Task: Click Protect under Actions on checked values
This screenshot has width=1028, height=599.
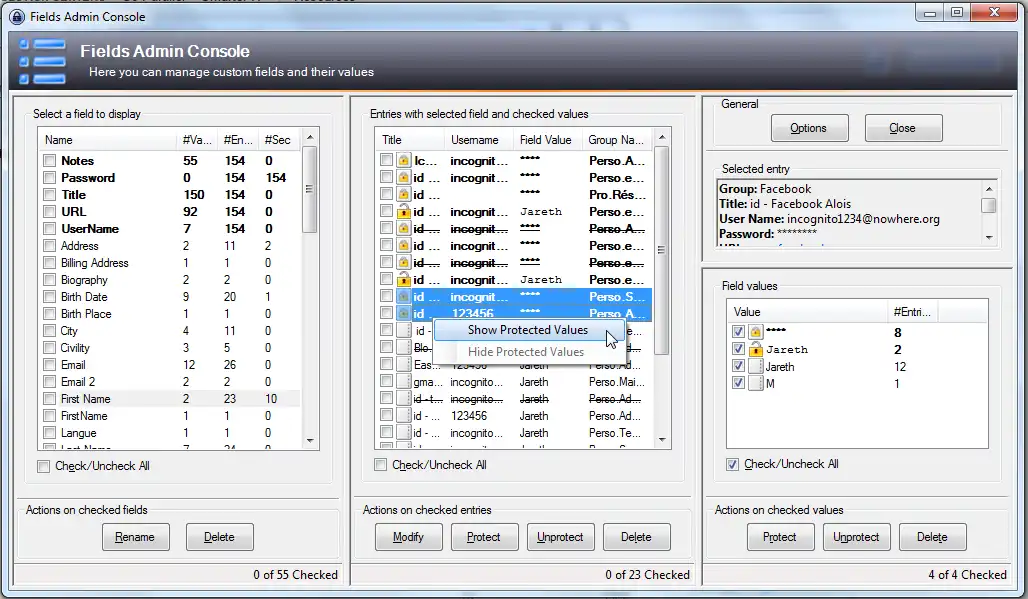Action: pos(780,537)
